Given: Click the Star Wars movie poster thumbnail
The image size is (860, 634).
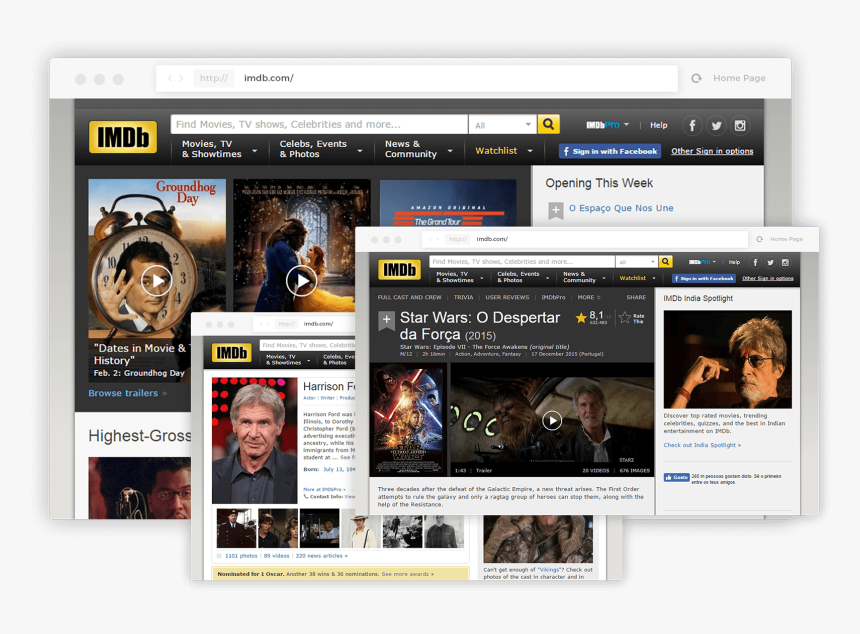Looking at the screenshot, I should (x=408, y=419).
